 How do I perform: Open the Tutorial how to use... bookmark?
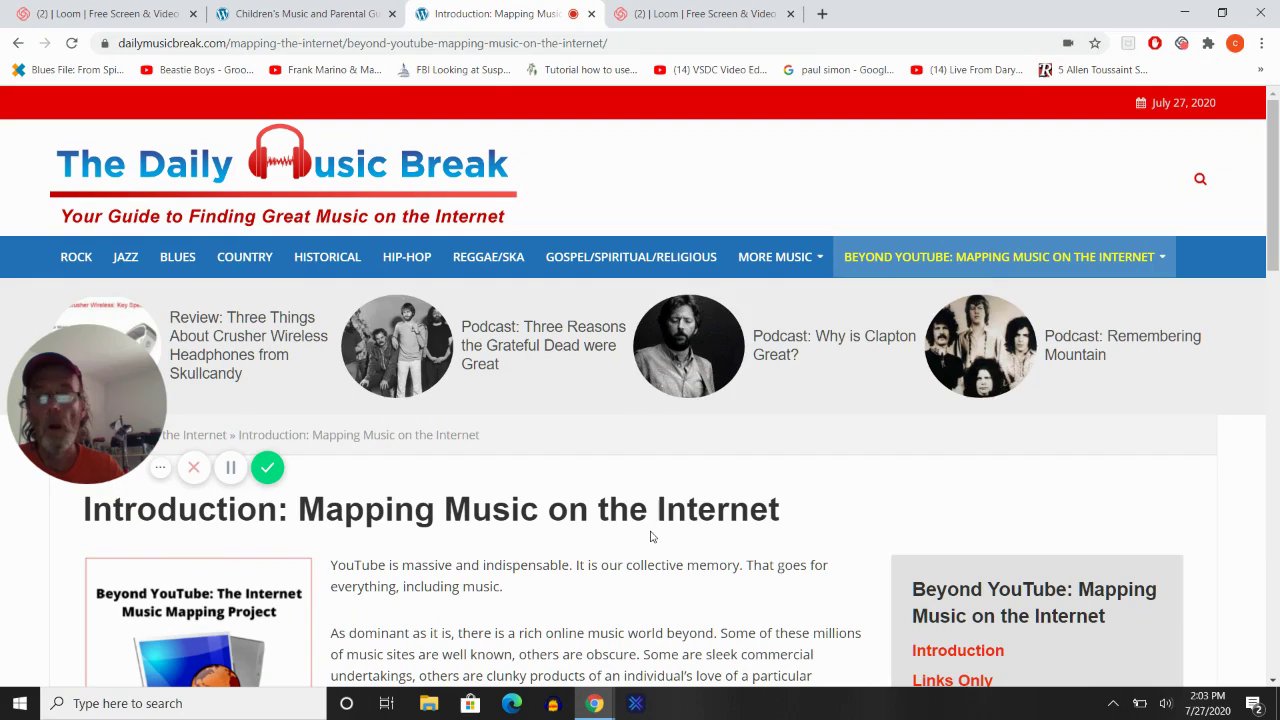pyautogui.click(x=581, y=70)
